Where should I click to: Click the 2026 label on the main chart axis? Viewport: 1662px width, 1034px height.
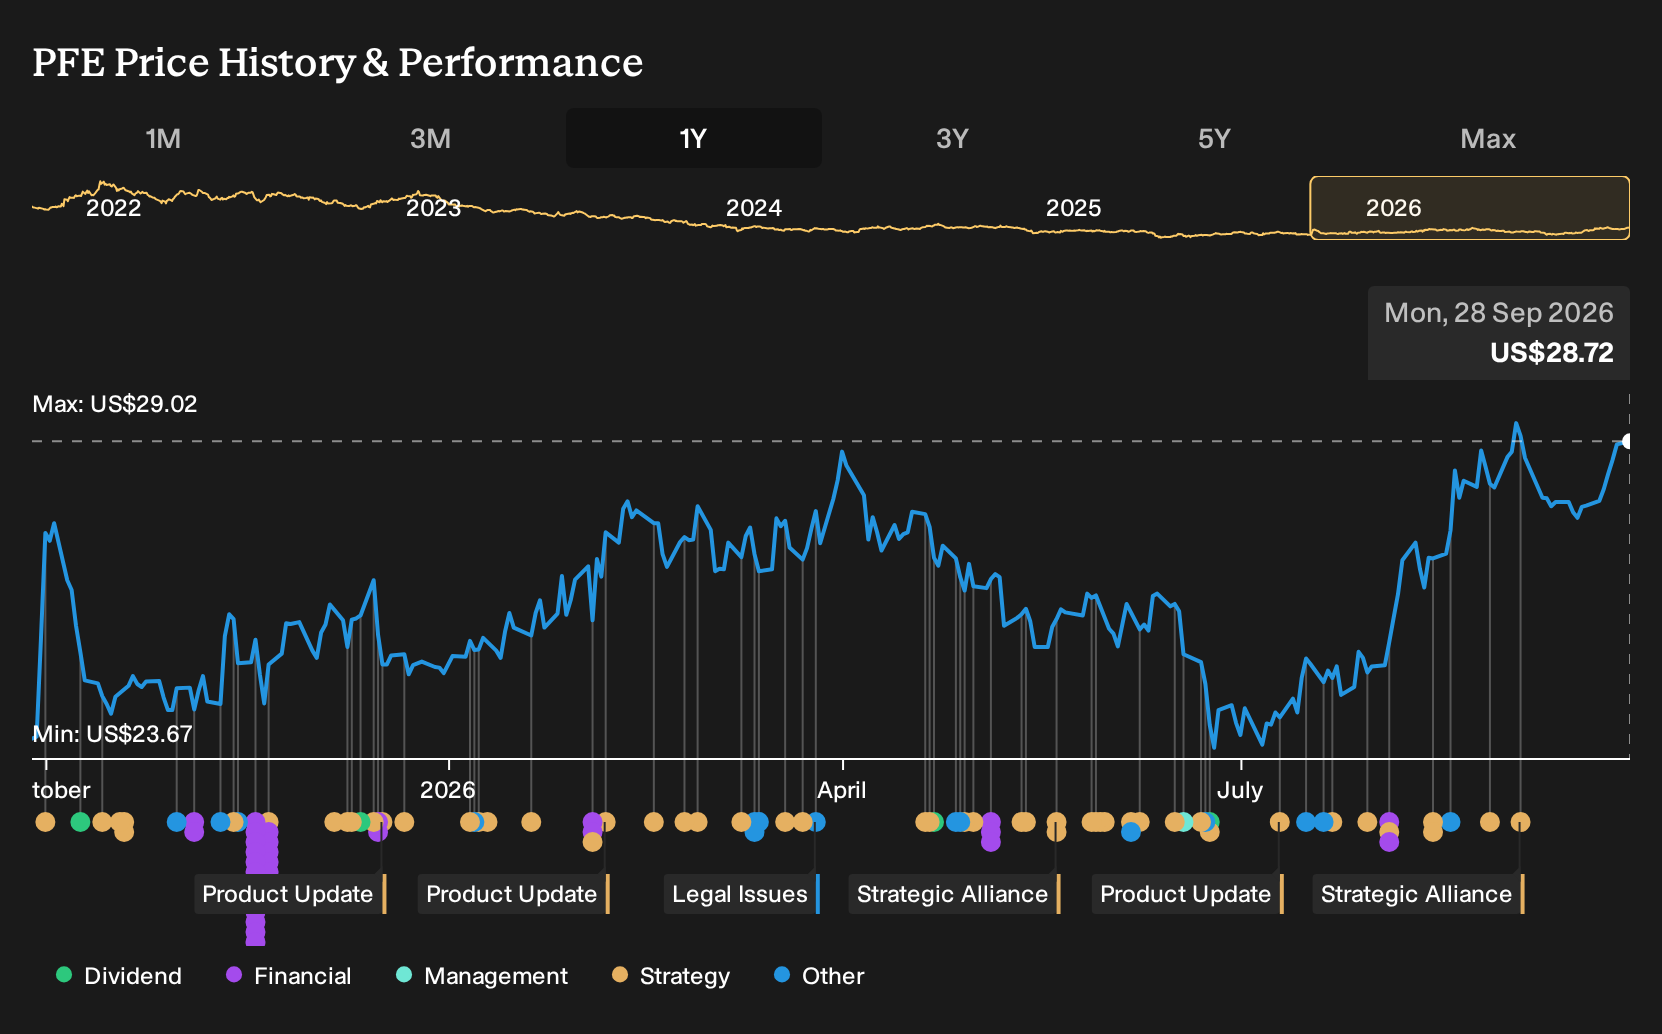click(447, 790)
